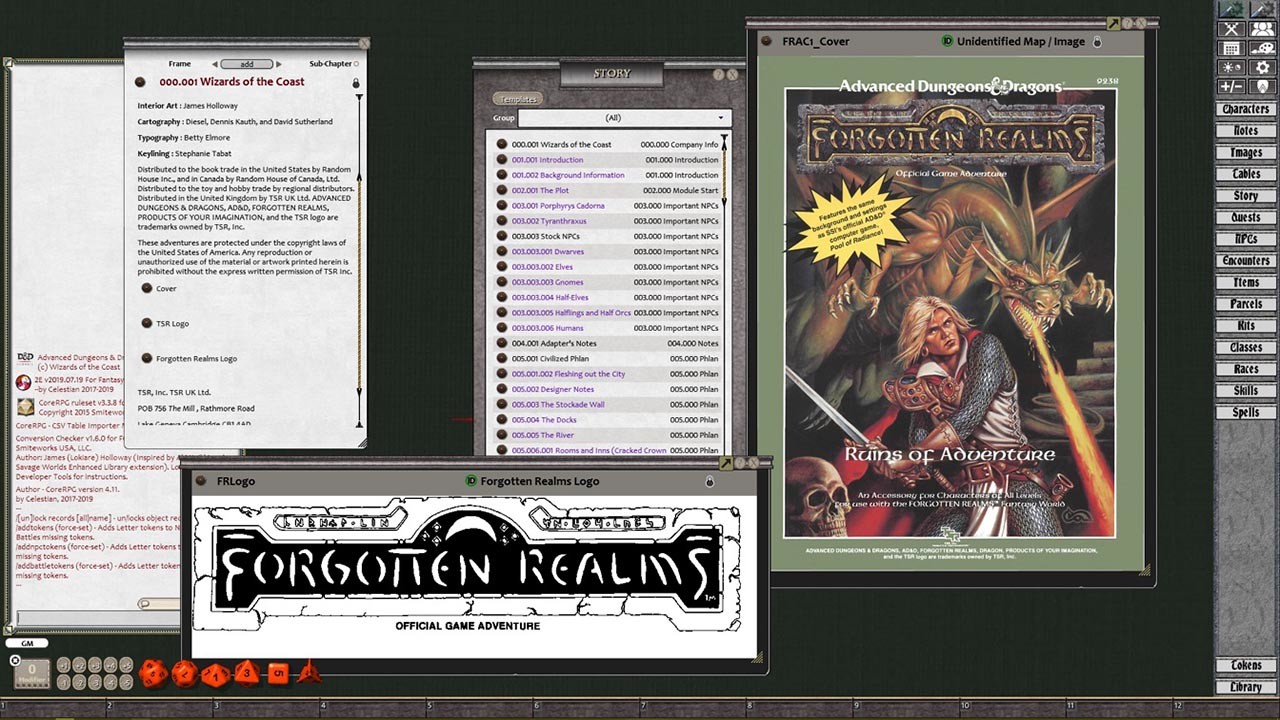Image resolution: width=1280 pixels, height=720 pixels.
Task: Click the Sub-Chapter arrow in the frame toolbar
Action: click(357, 63)
